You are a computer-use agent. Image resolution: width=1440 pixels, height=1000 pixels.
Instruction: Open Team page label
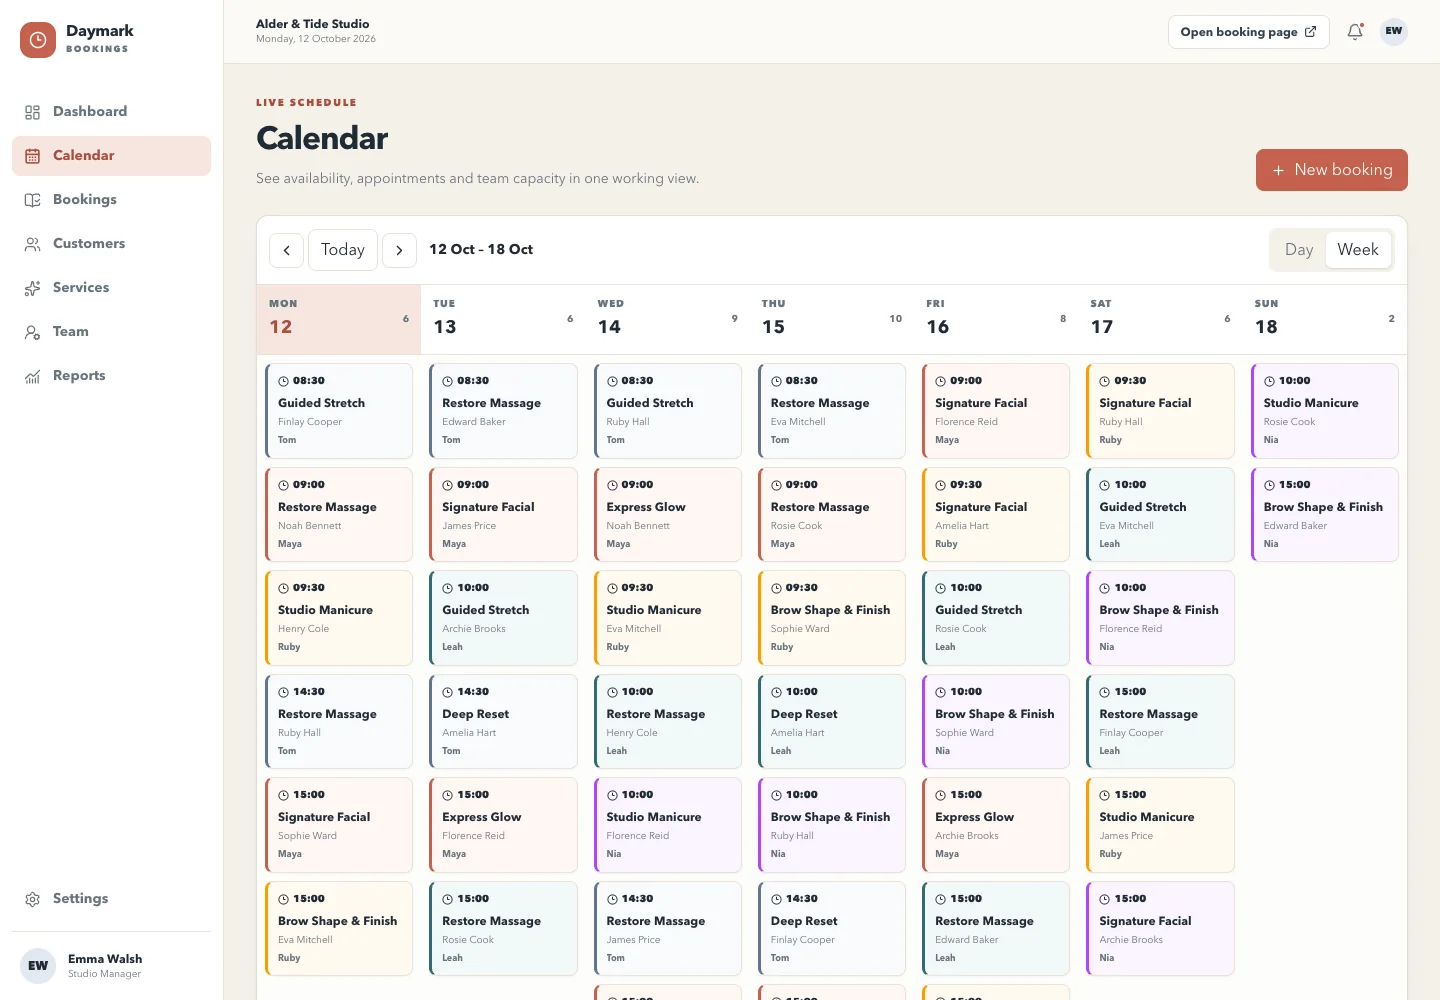(x=71, y=332)
